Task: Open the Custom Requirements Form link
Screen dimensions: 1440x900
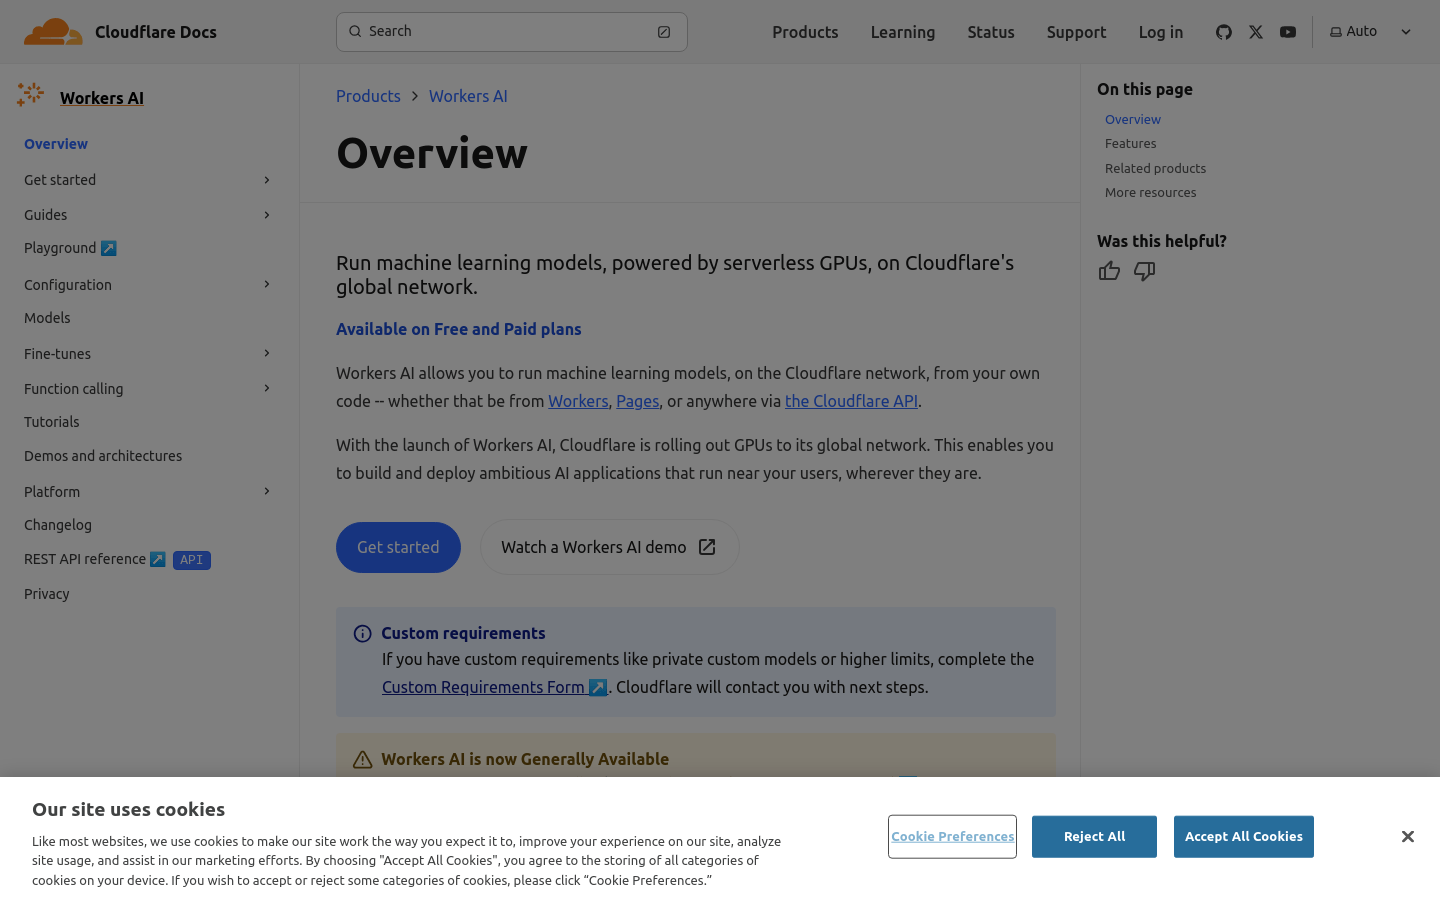Action: [495, 687]
